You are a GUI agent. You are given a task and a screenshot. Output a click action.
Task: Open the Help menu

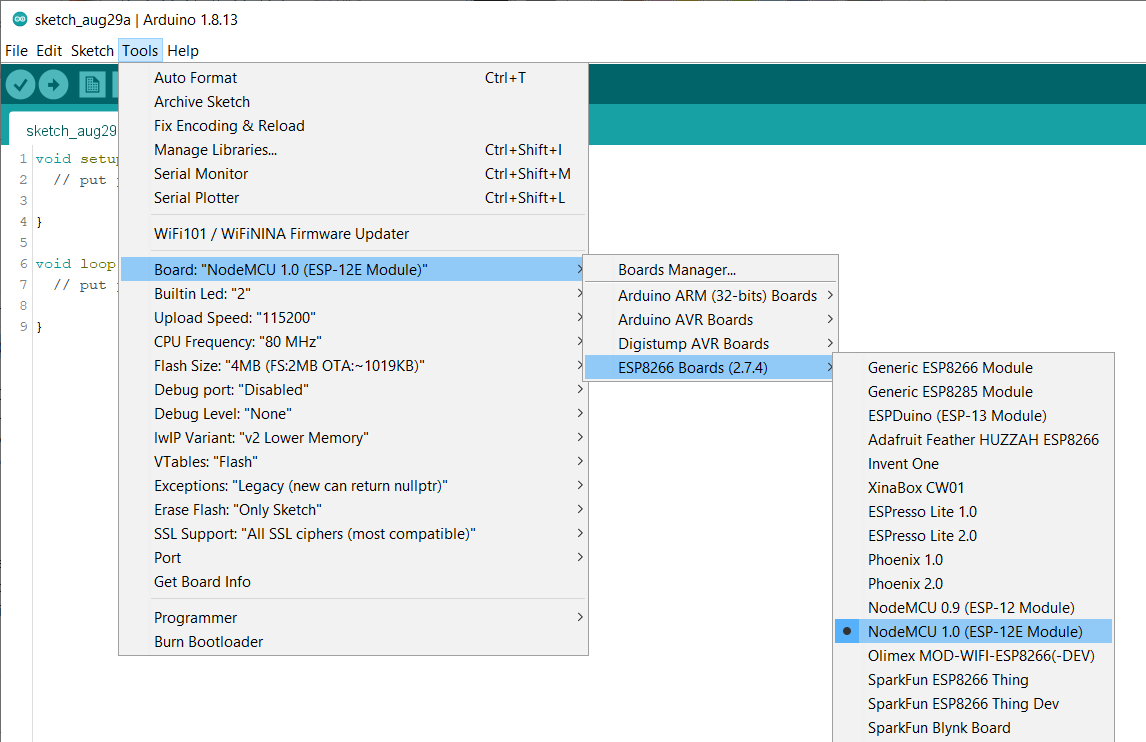183,51
